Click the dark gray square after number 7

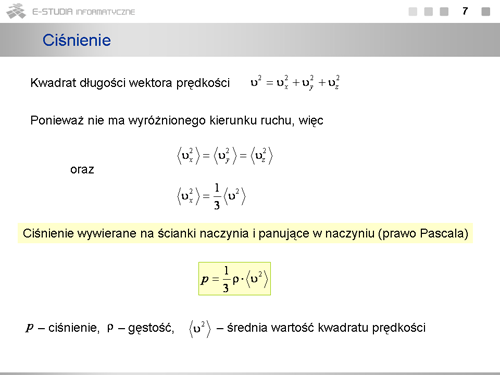coord(486,12)
